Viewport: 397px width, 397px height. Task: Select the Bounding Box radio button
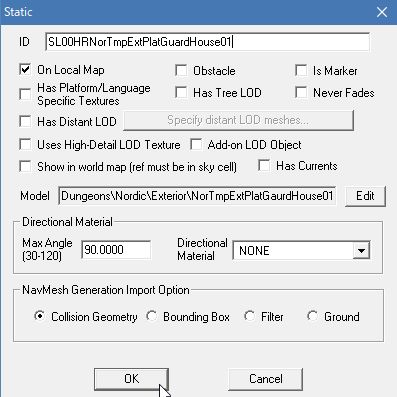(151, 316)
